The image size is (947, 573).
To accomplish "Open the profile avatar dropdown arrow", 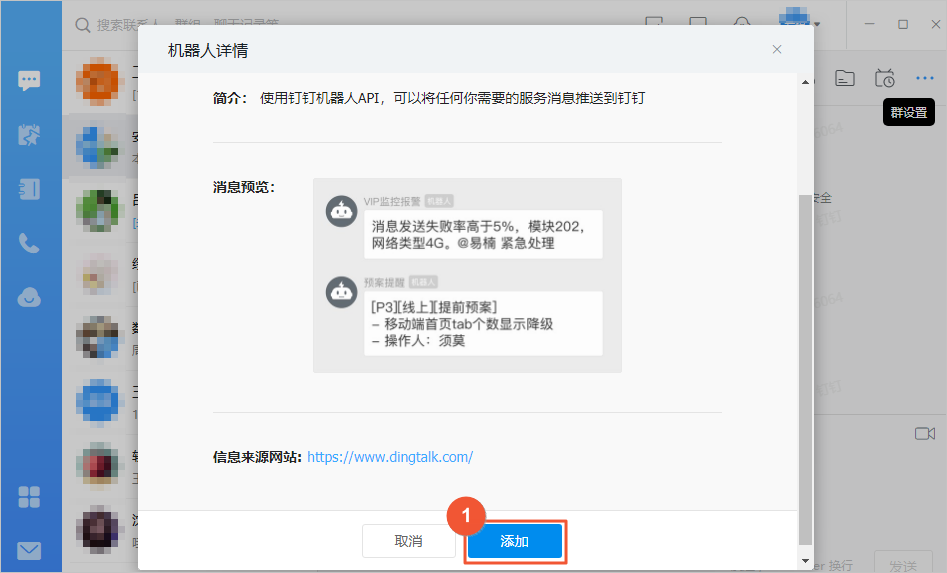I will tap(817, 25).
